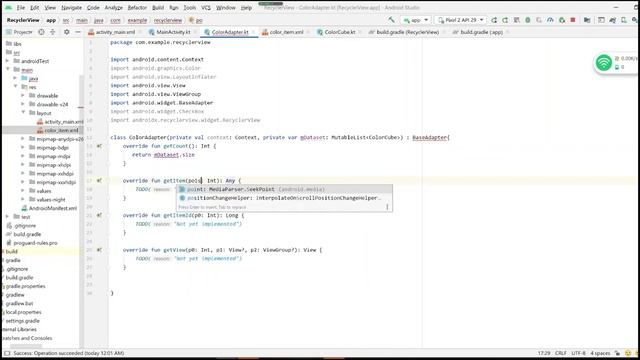Click the Make Project hammer icon
Viewport: 640px width, 360px height.
391,20
